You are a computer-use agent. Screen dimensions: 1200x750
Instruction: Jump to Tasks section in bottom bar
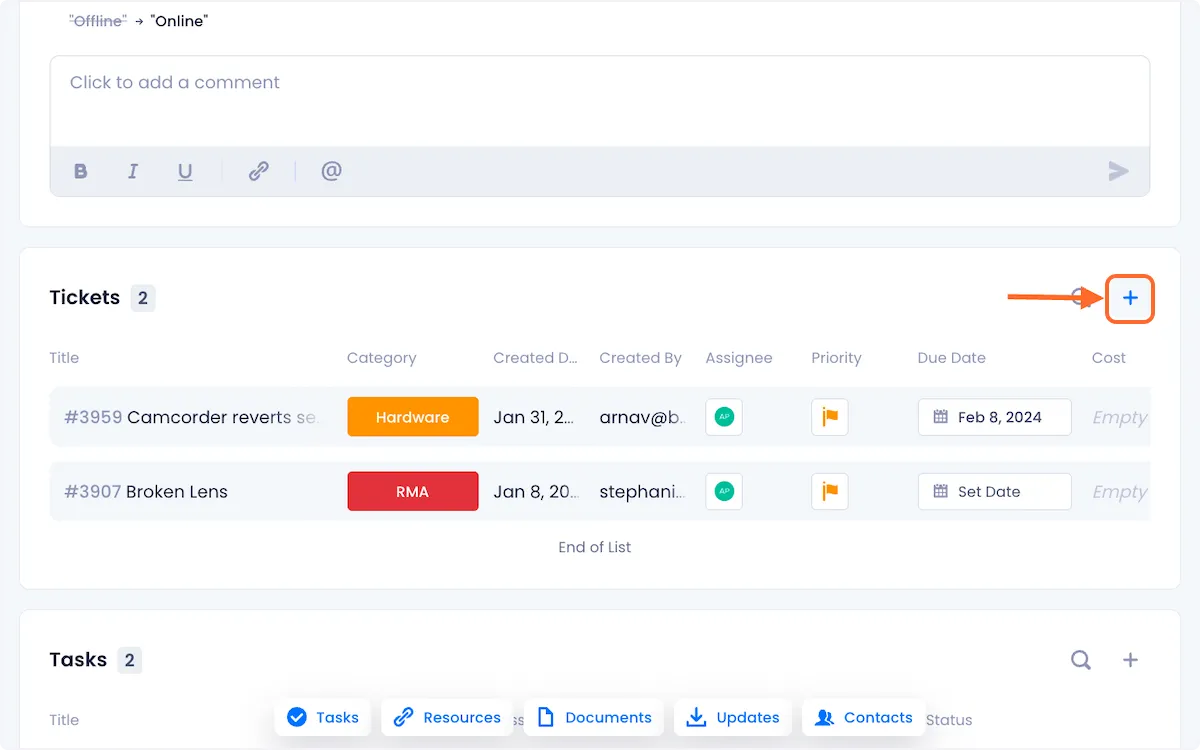(x=323, y=717)
